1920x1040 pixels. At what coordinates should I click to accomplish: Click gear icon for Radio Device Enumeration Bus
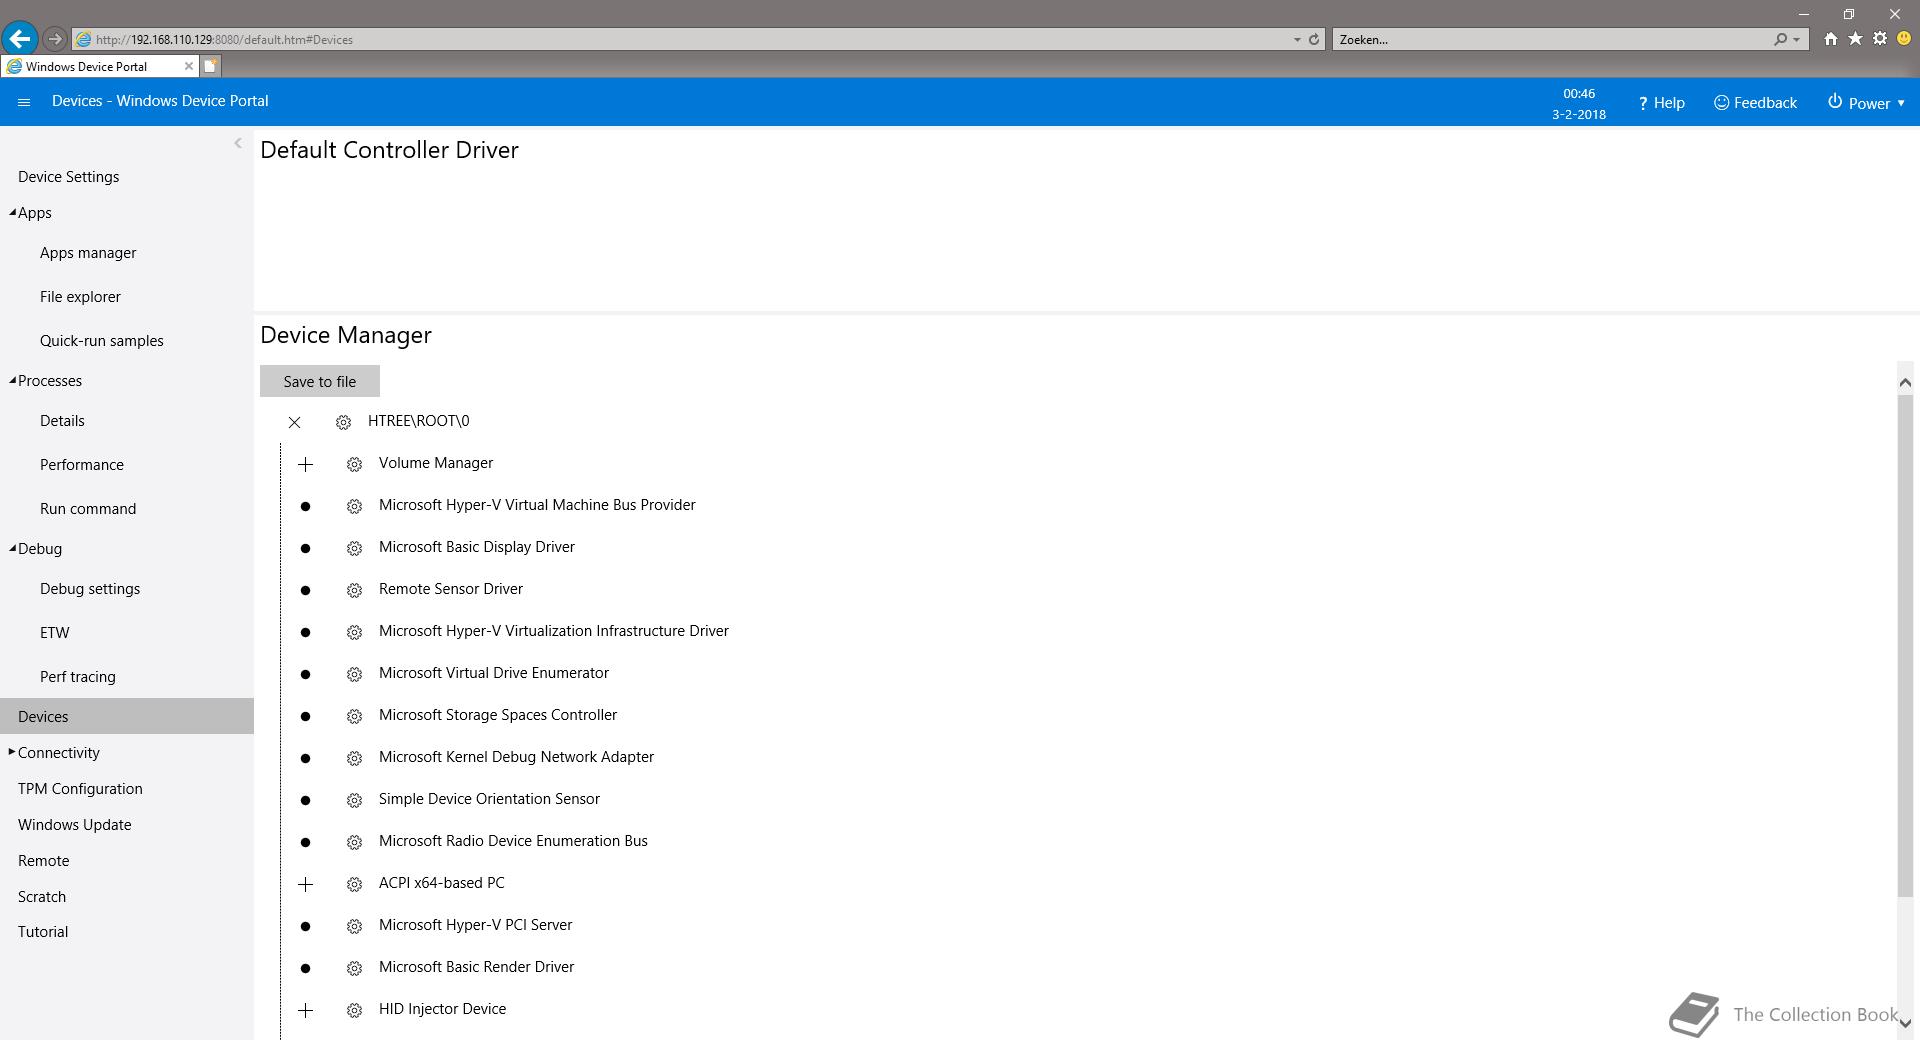[354, 842]
